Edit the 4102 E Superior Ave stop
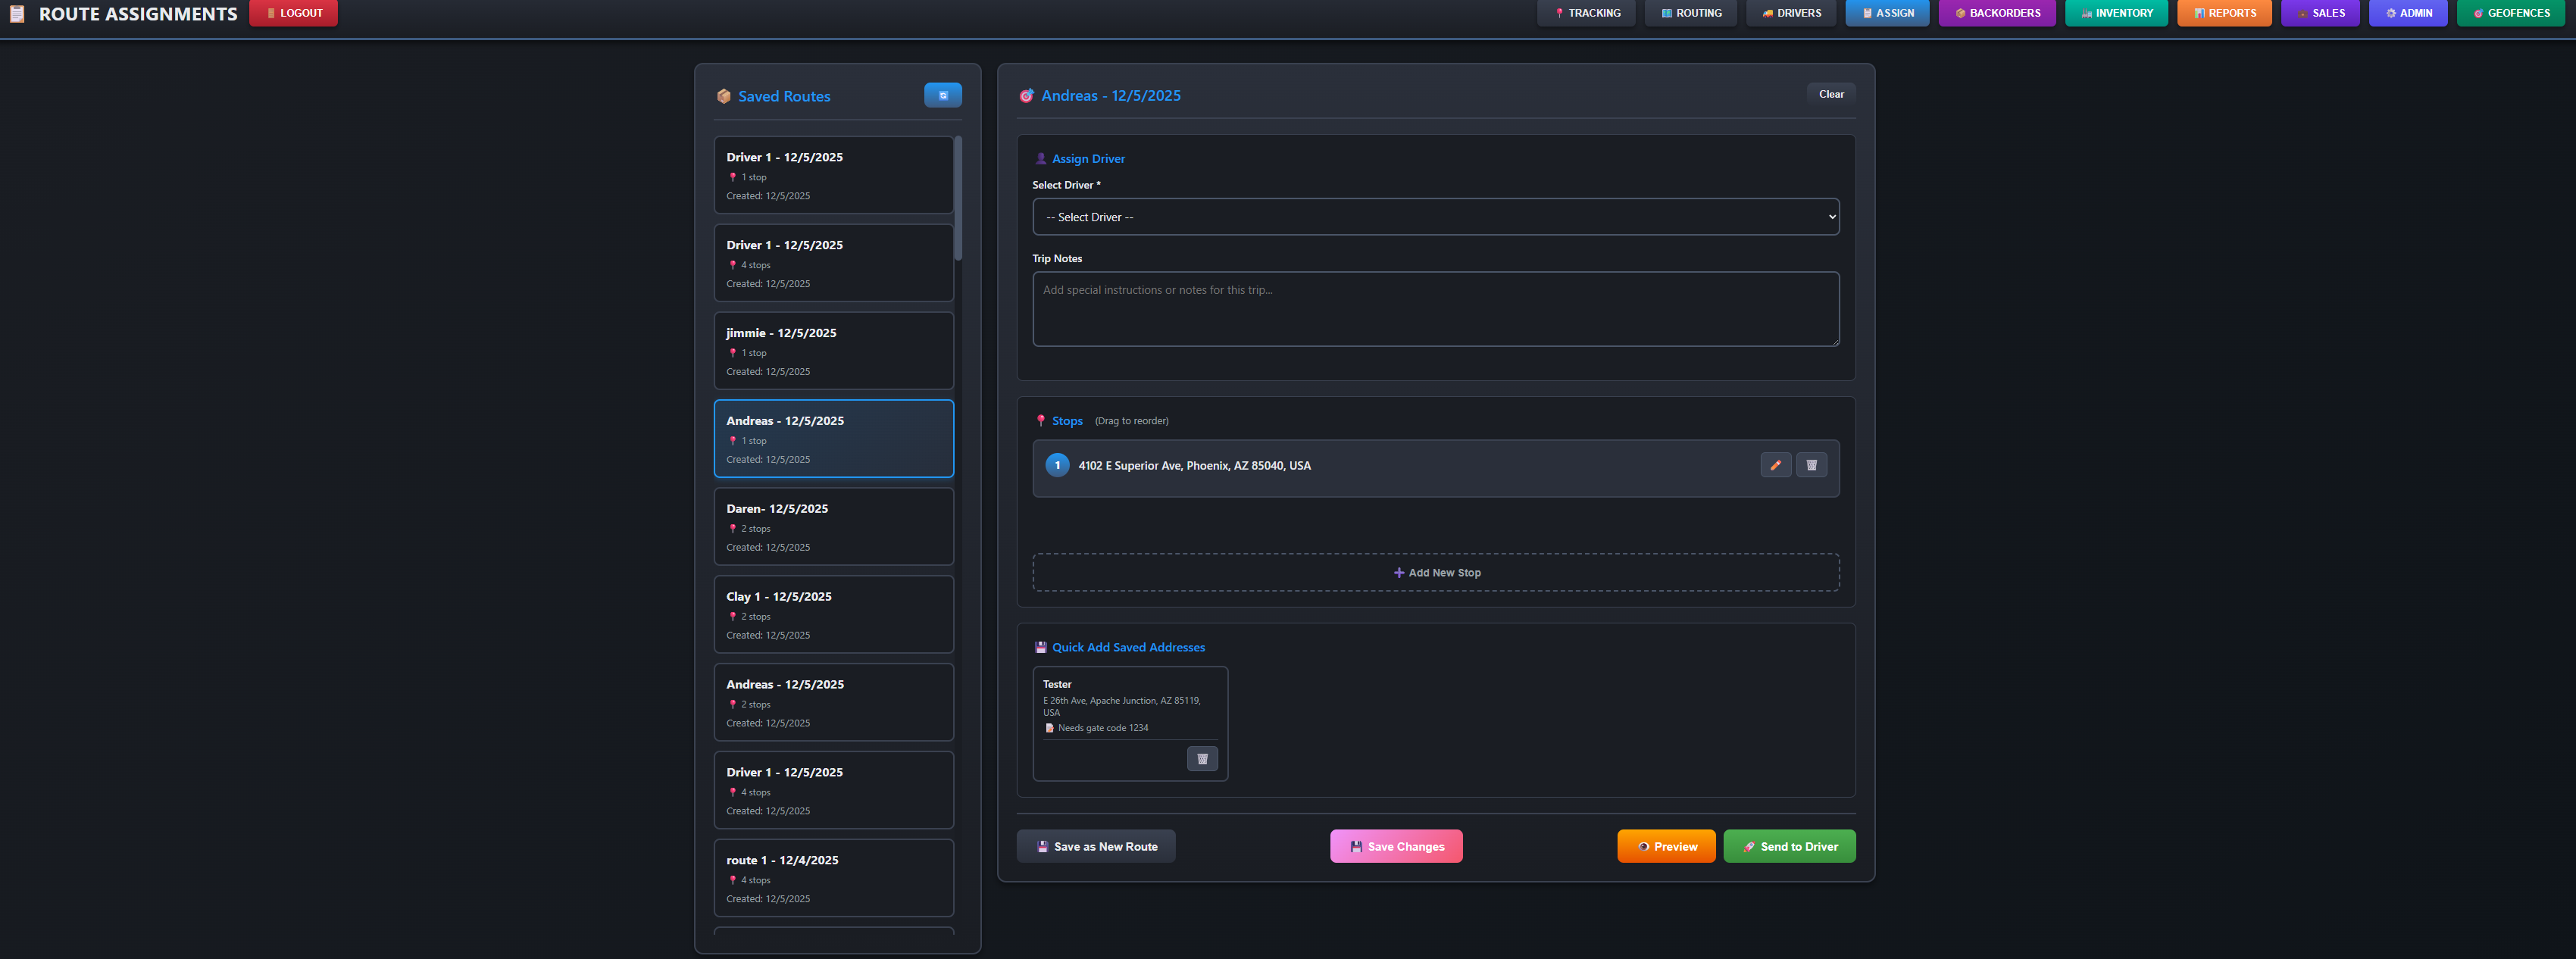2576x959 pixels. 1775,465
